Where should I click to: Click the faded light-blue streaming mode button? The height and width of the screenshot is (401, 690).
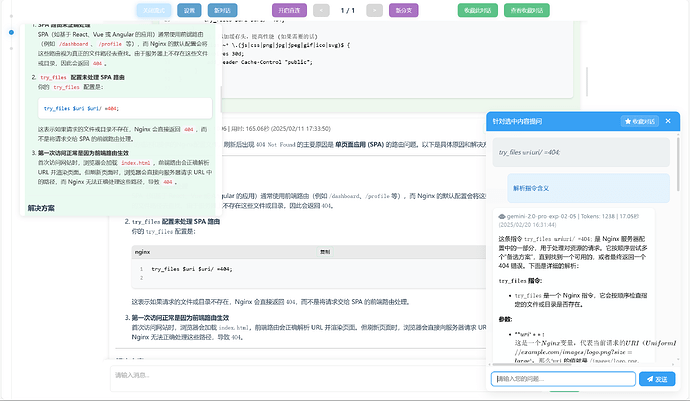(154, 11)
